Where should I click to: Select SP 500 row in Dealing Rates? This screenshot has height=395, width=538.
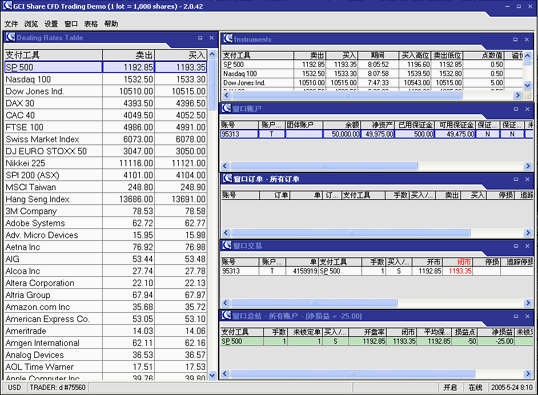(x=106, y=67)
